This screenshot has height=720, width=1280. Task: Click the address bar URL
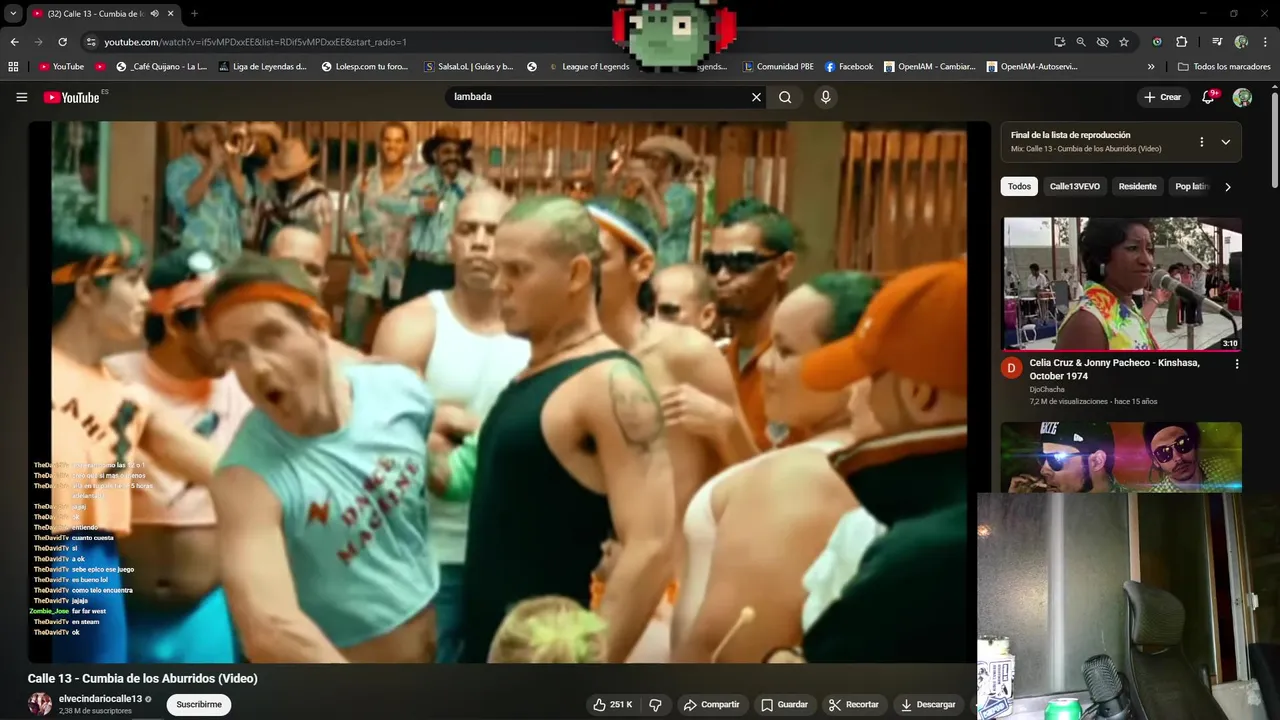[x=255, y=42]
